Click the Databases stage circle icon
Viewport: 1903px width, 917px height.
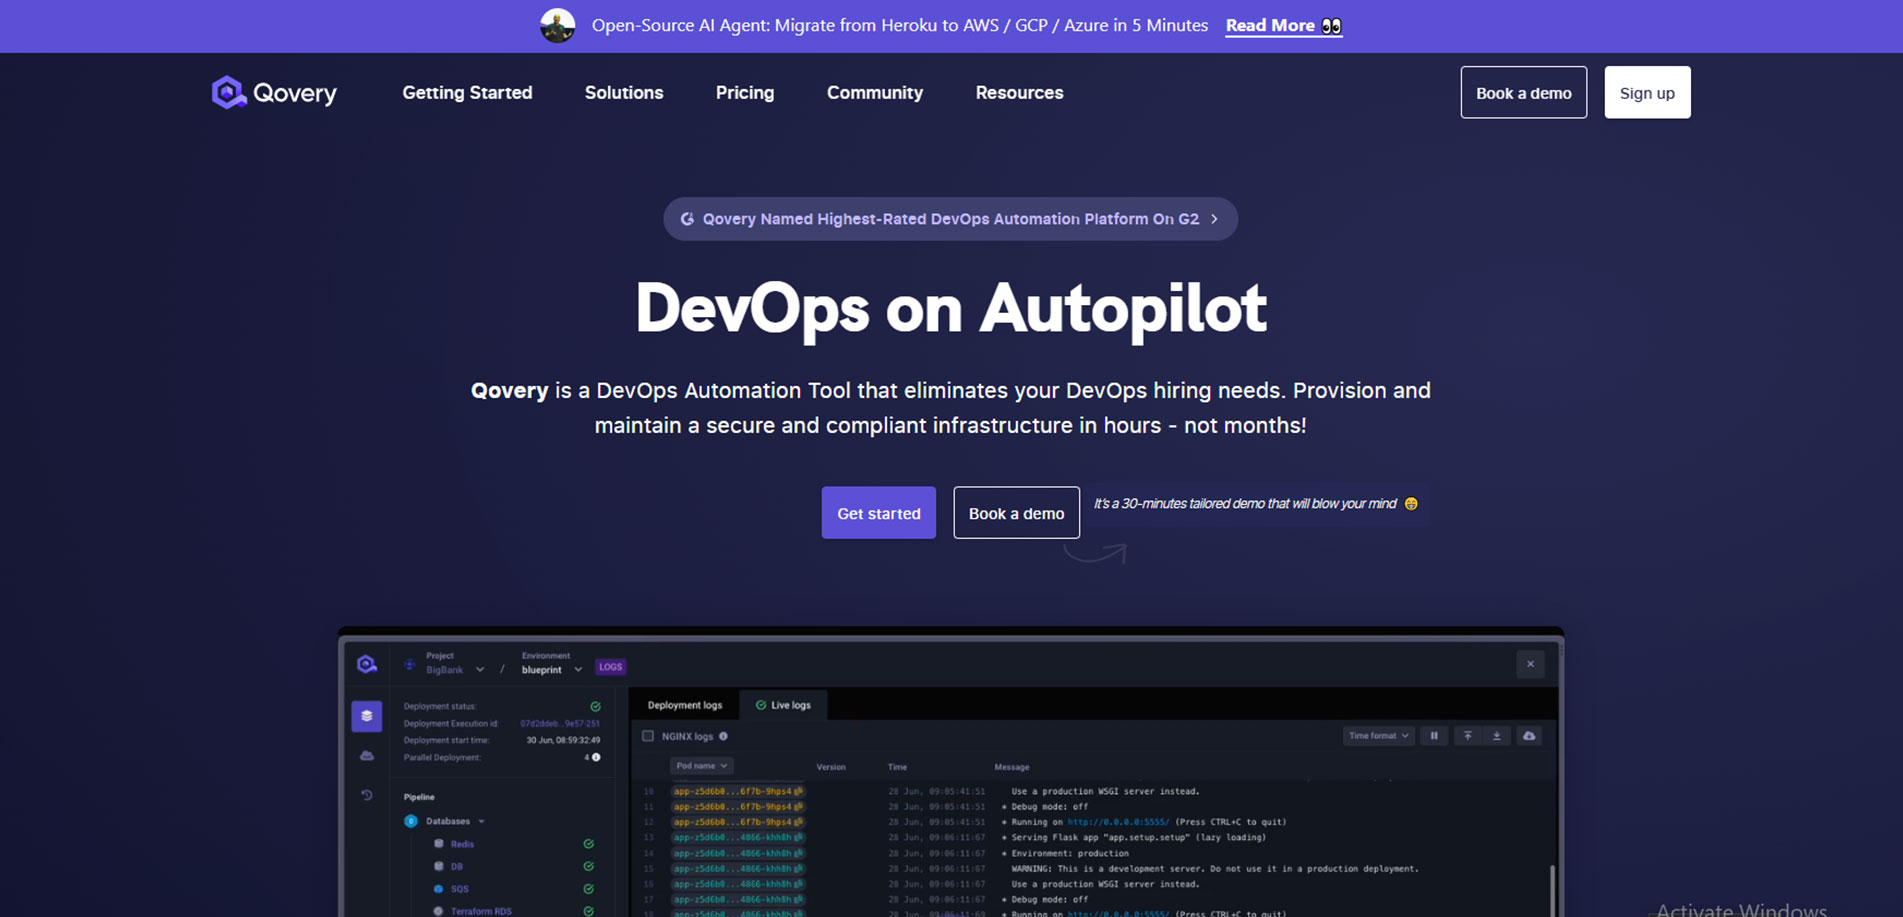411,821
